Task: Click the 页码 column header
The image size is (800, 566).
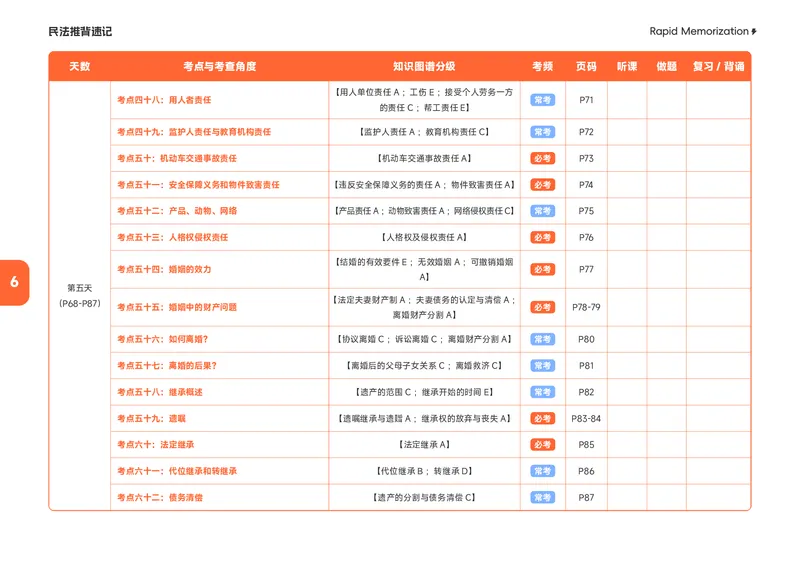Action: [x=586, y=66]
